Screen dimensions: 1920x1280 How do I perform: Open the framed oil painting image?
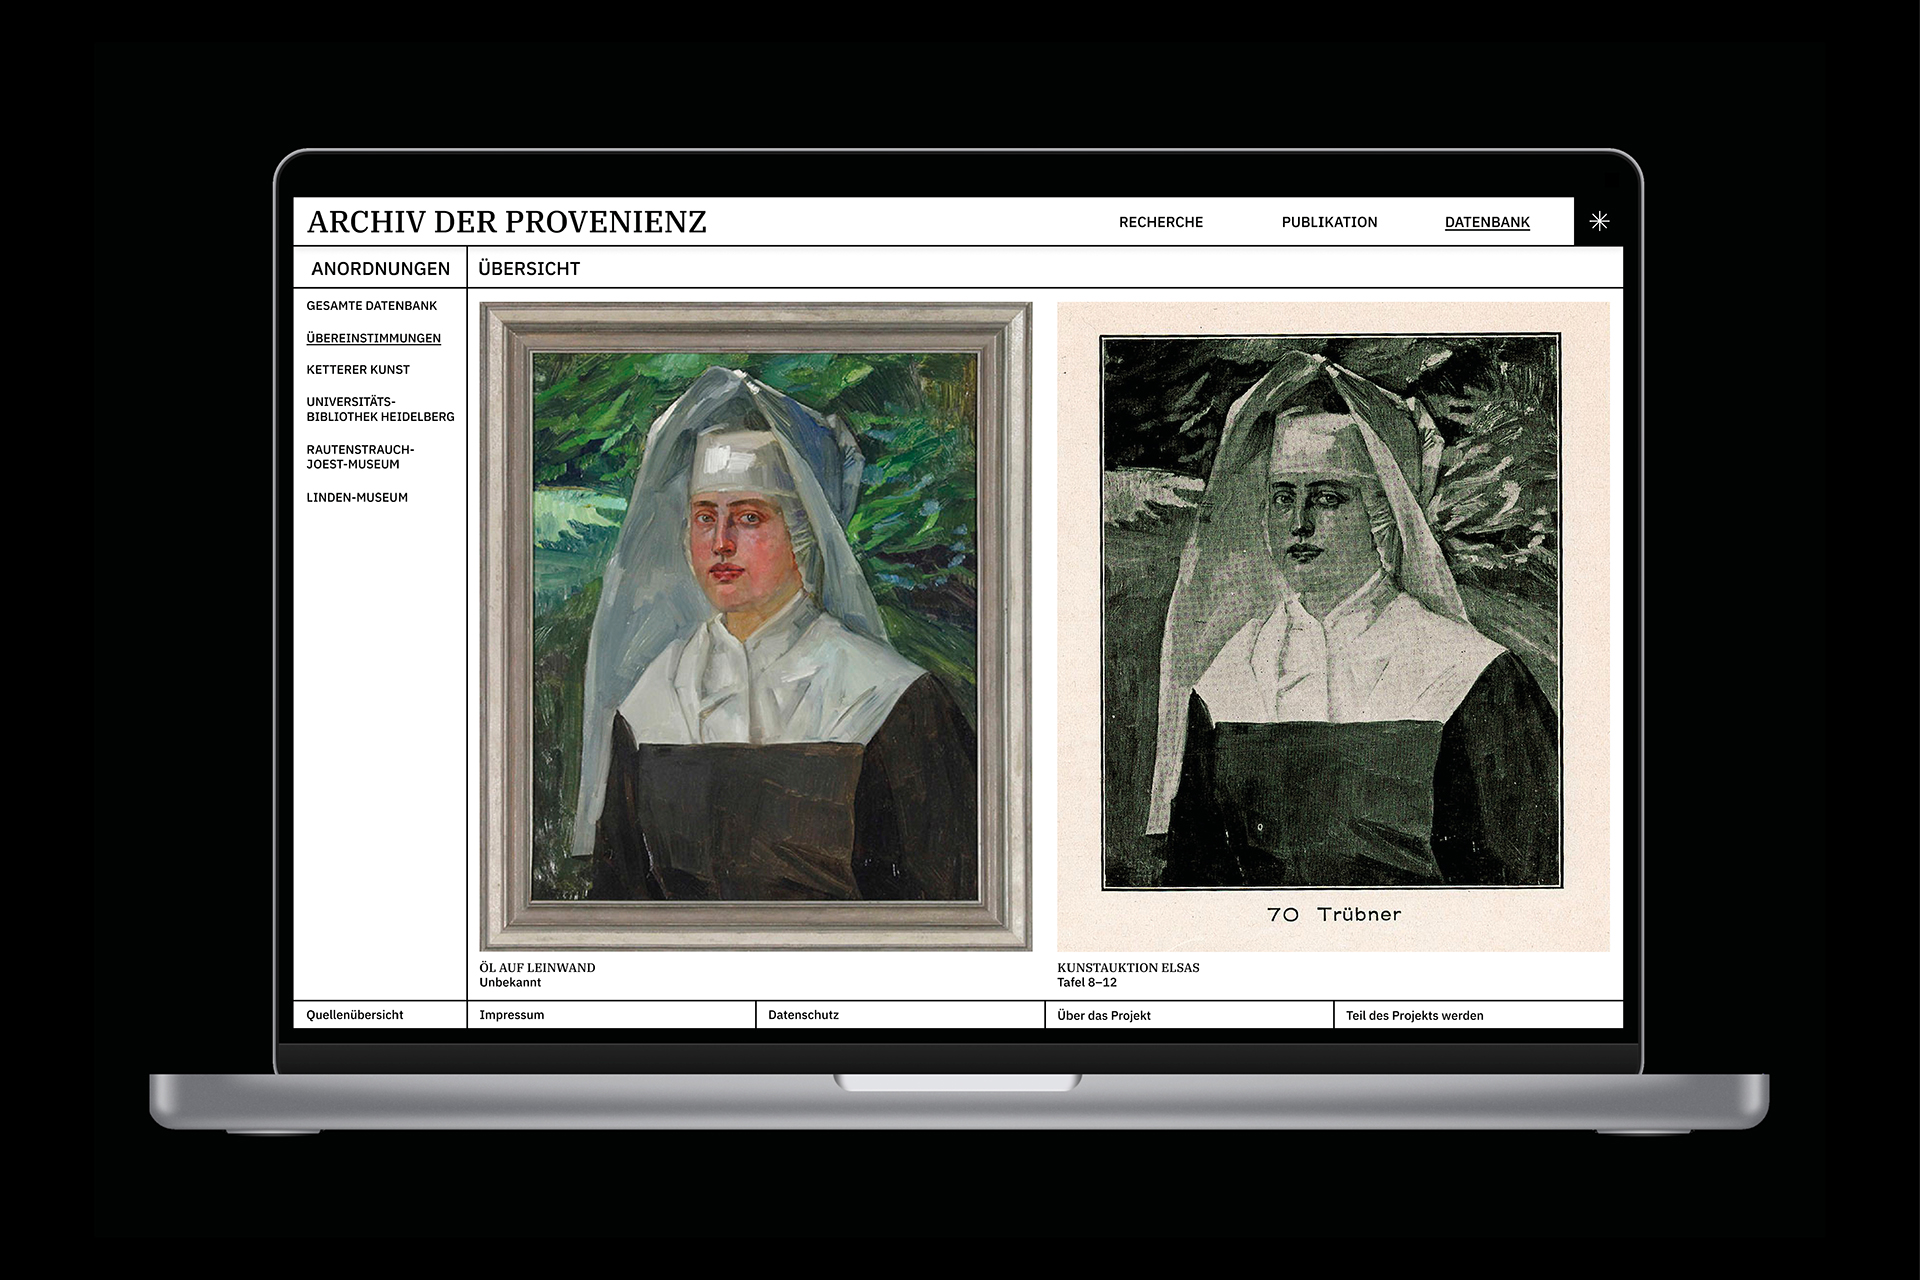756,627
